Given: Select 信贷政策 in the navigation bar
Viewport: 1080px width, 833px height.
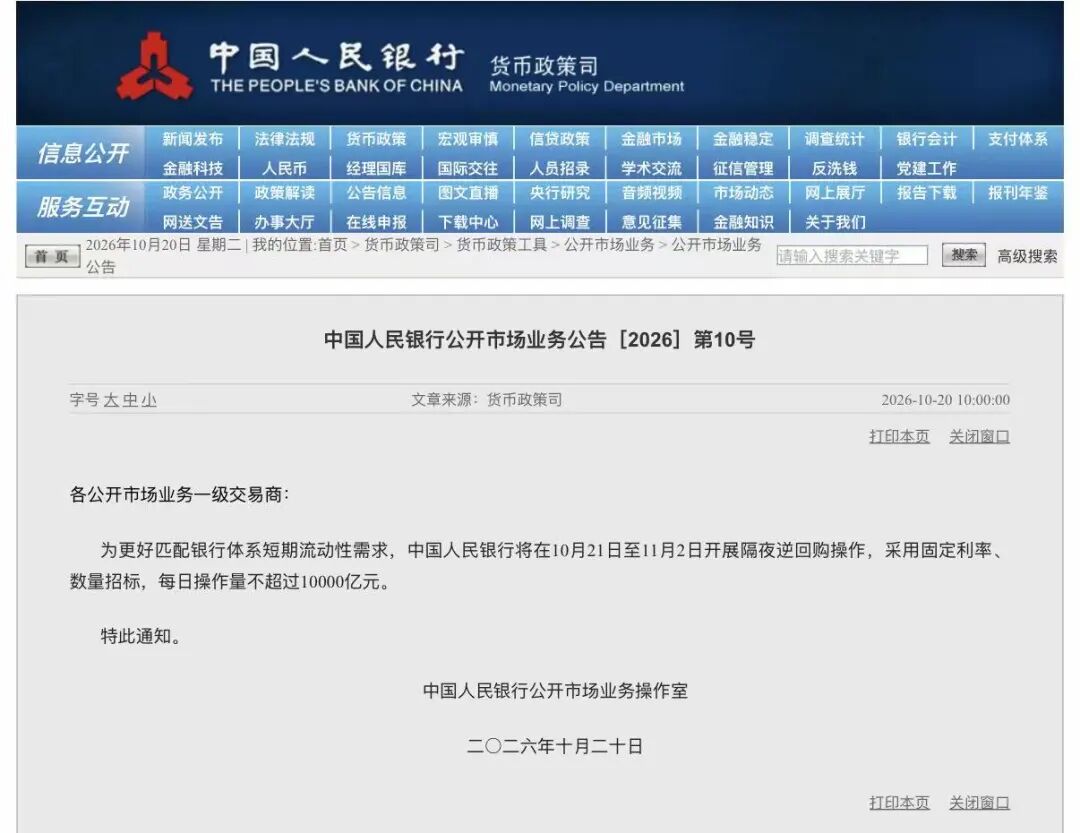Looking at the screenshot, I should point(559,139).
